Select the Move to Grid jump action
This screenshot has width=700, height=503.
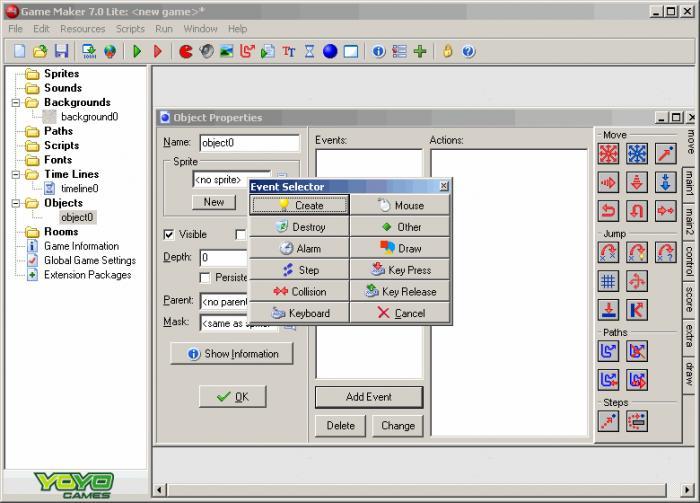click(x=608, y=280)
